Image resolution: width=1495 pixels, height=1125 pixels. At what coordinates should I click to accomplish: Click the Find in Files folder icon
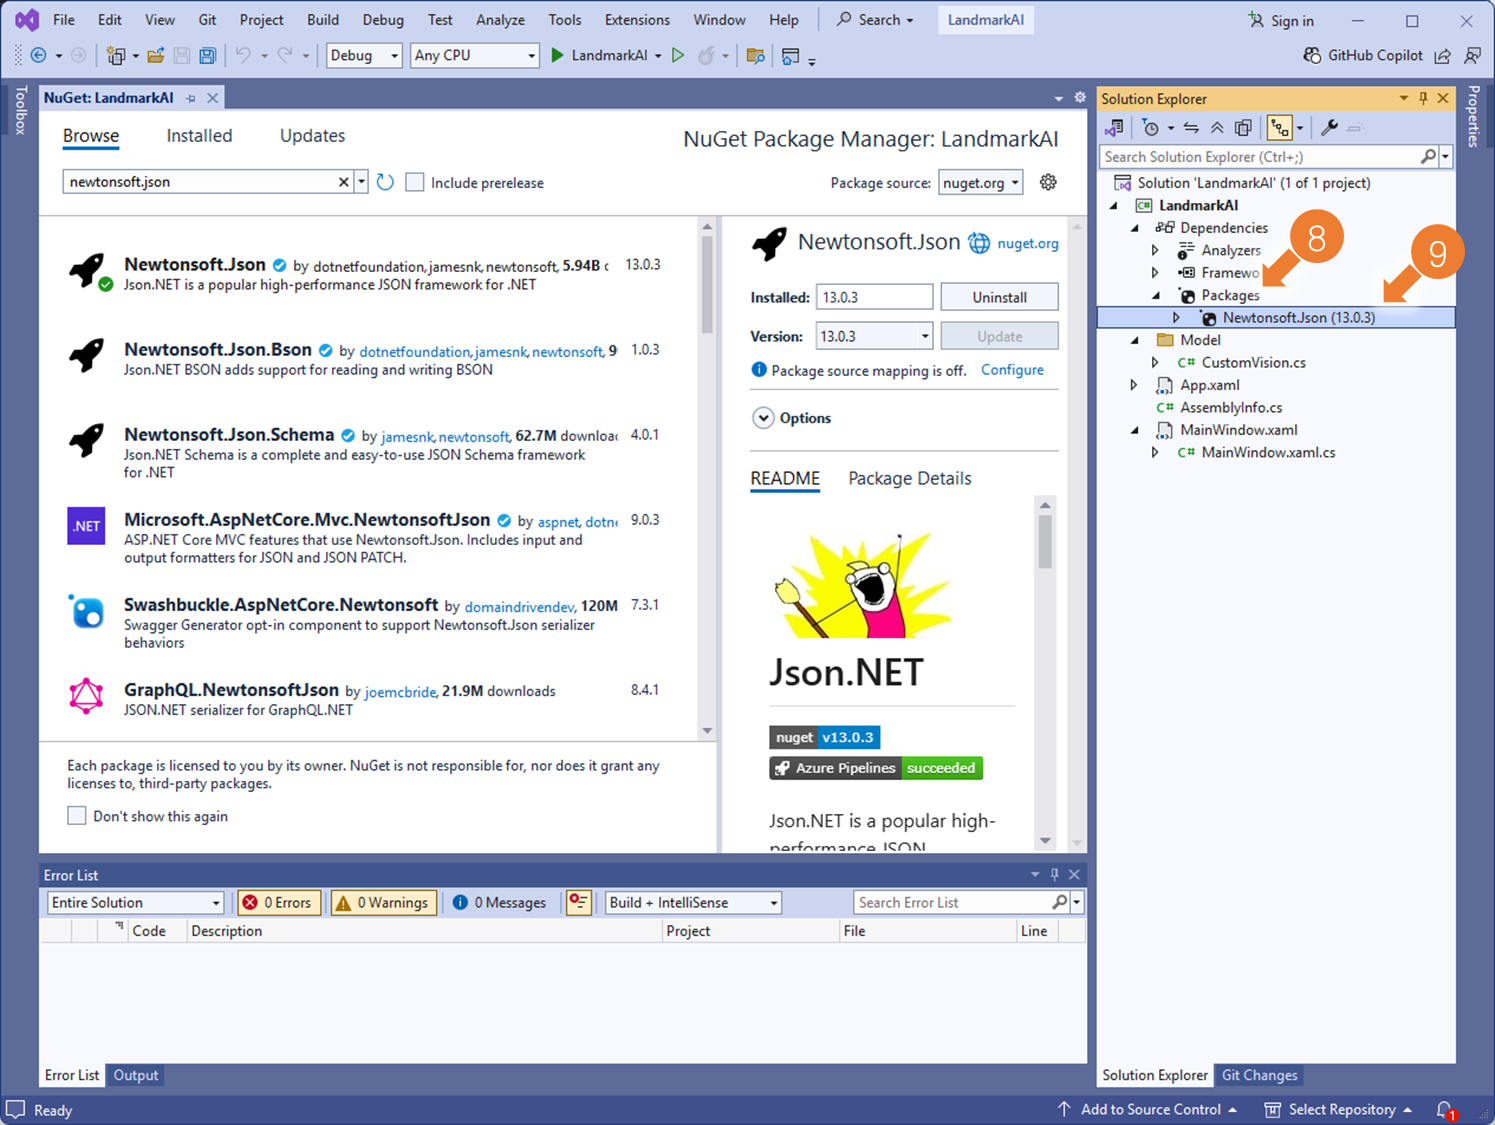pos(756,56)
